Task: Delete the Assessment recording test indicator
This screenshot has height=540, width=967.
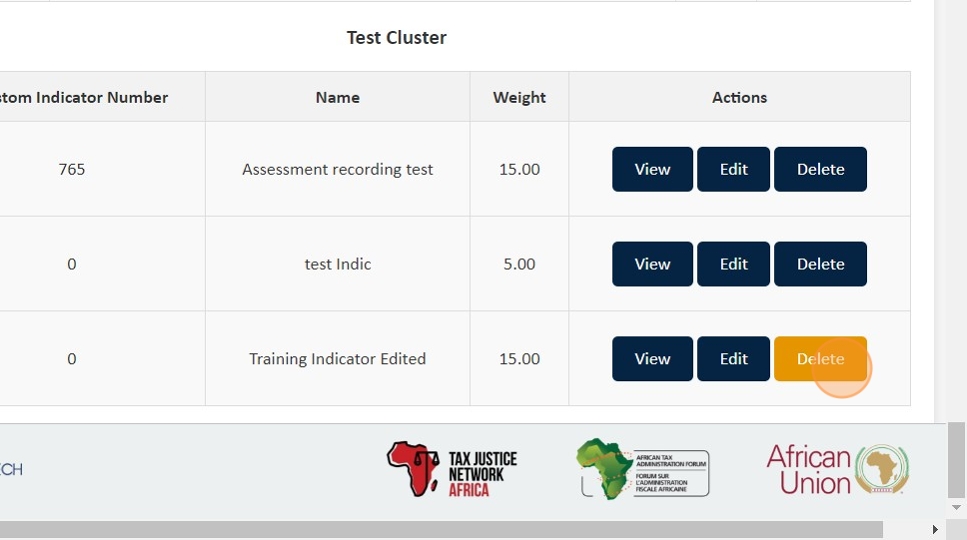Action: coord(820,169)
